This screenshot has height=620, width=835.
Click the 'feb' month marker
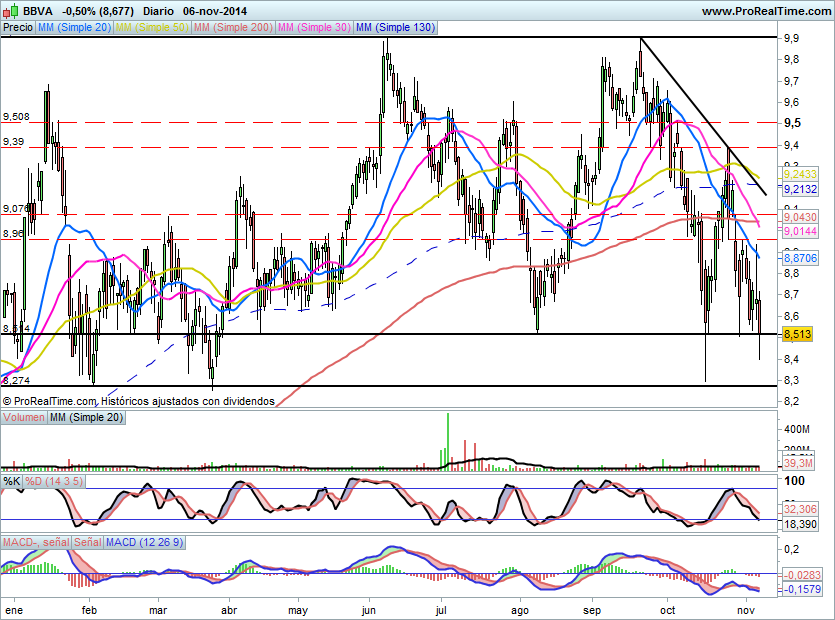[x=89, y=610]
